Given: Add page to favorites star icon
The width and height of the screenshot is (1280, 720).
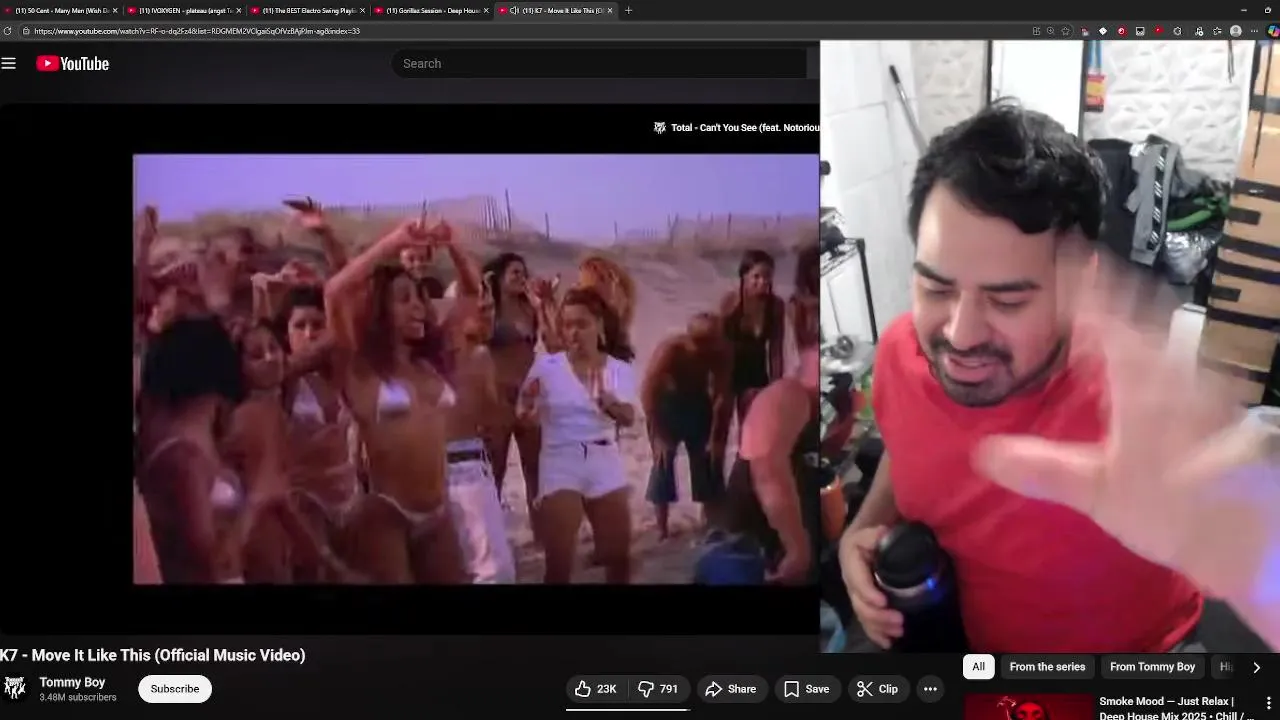Looking at the screenshot, I should (x=1066, y=31).
